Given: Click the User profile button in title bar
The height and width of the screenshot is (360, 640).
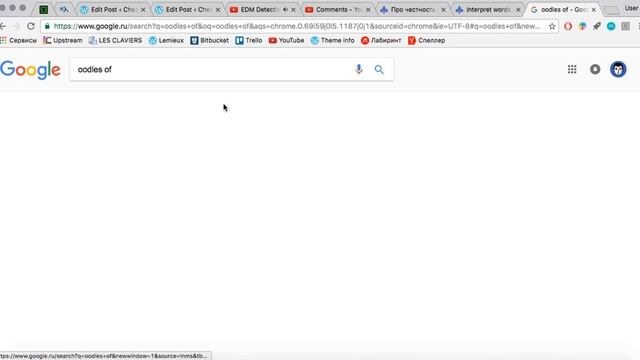Looking at the screenshot, I should tap(632, 8).
